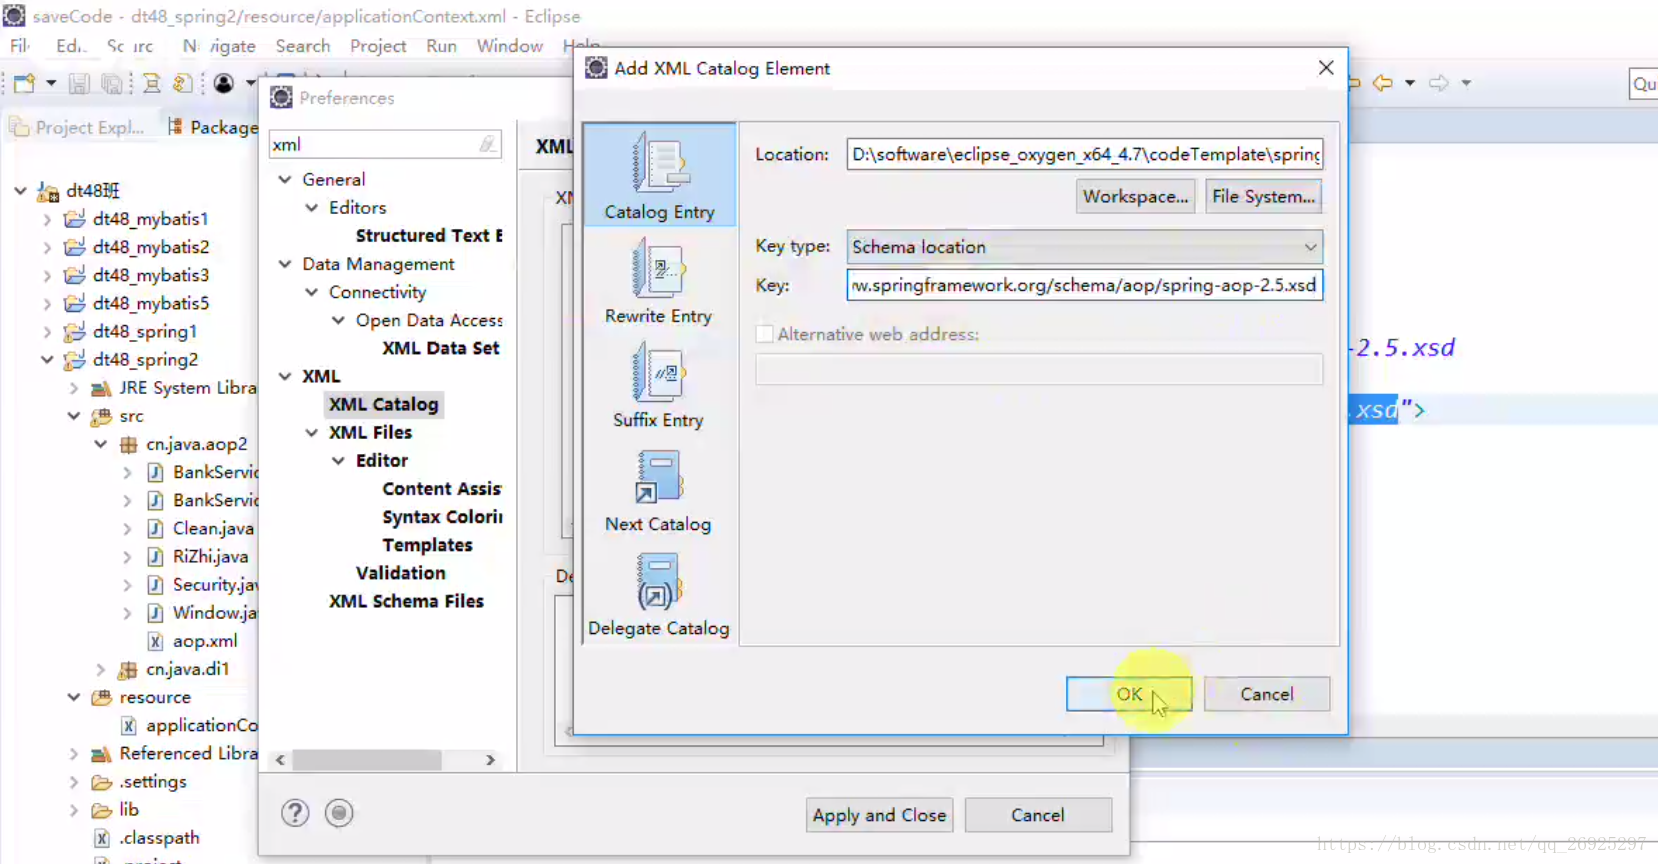Image resolution: width=1658 pixels, height=864 pixels.
Task: Select XML Schema Files in preferences tree
Action: tap(406, 601)
